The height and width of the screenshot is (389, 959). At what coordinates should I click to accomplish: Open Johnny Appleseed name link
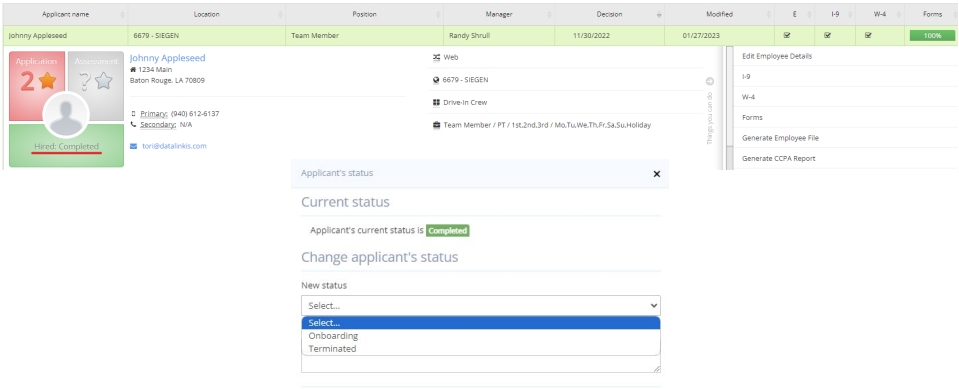pyautogui.click(x=168, y=58)
